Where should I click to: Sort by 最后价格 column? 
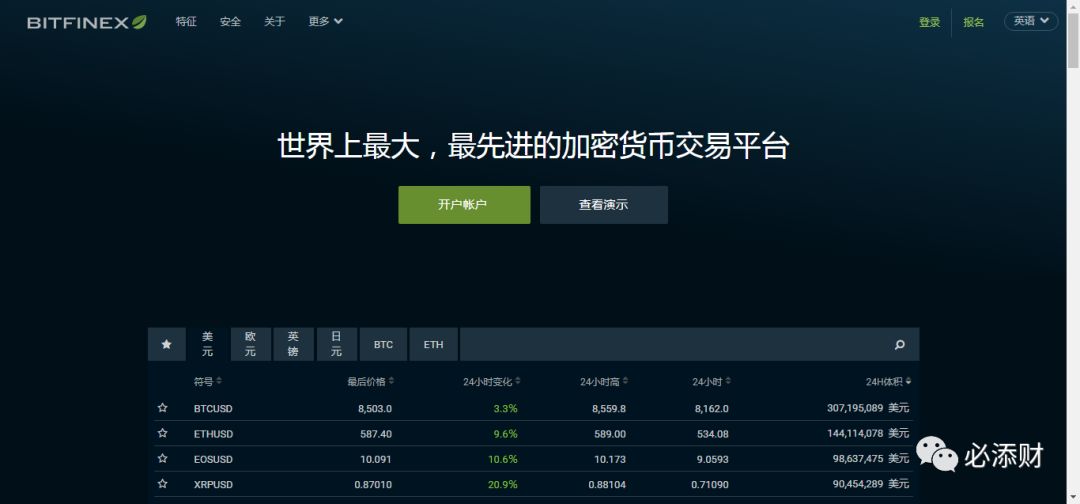click(371, 381)
